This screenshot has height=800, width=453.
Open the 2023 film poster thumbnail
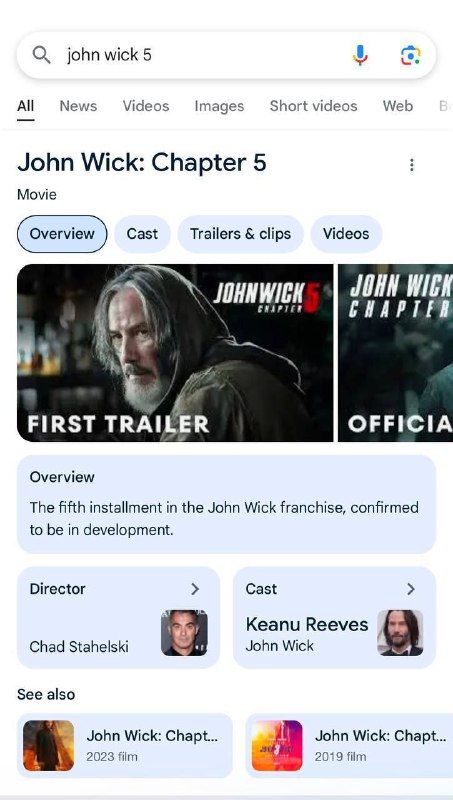tap(48, 745)
